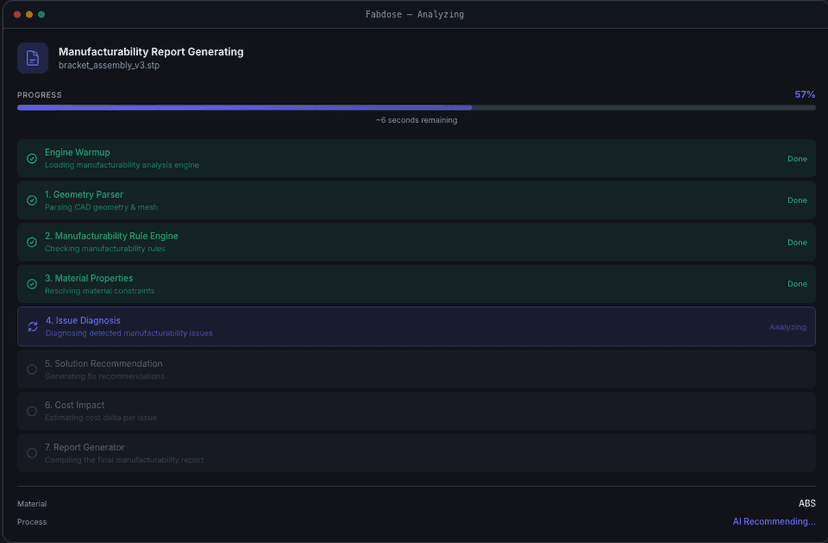Select the 1. Geometry Parser step title
The height and width of the screenshot is (543, 828).
pos(84,194)
